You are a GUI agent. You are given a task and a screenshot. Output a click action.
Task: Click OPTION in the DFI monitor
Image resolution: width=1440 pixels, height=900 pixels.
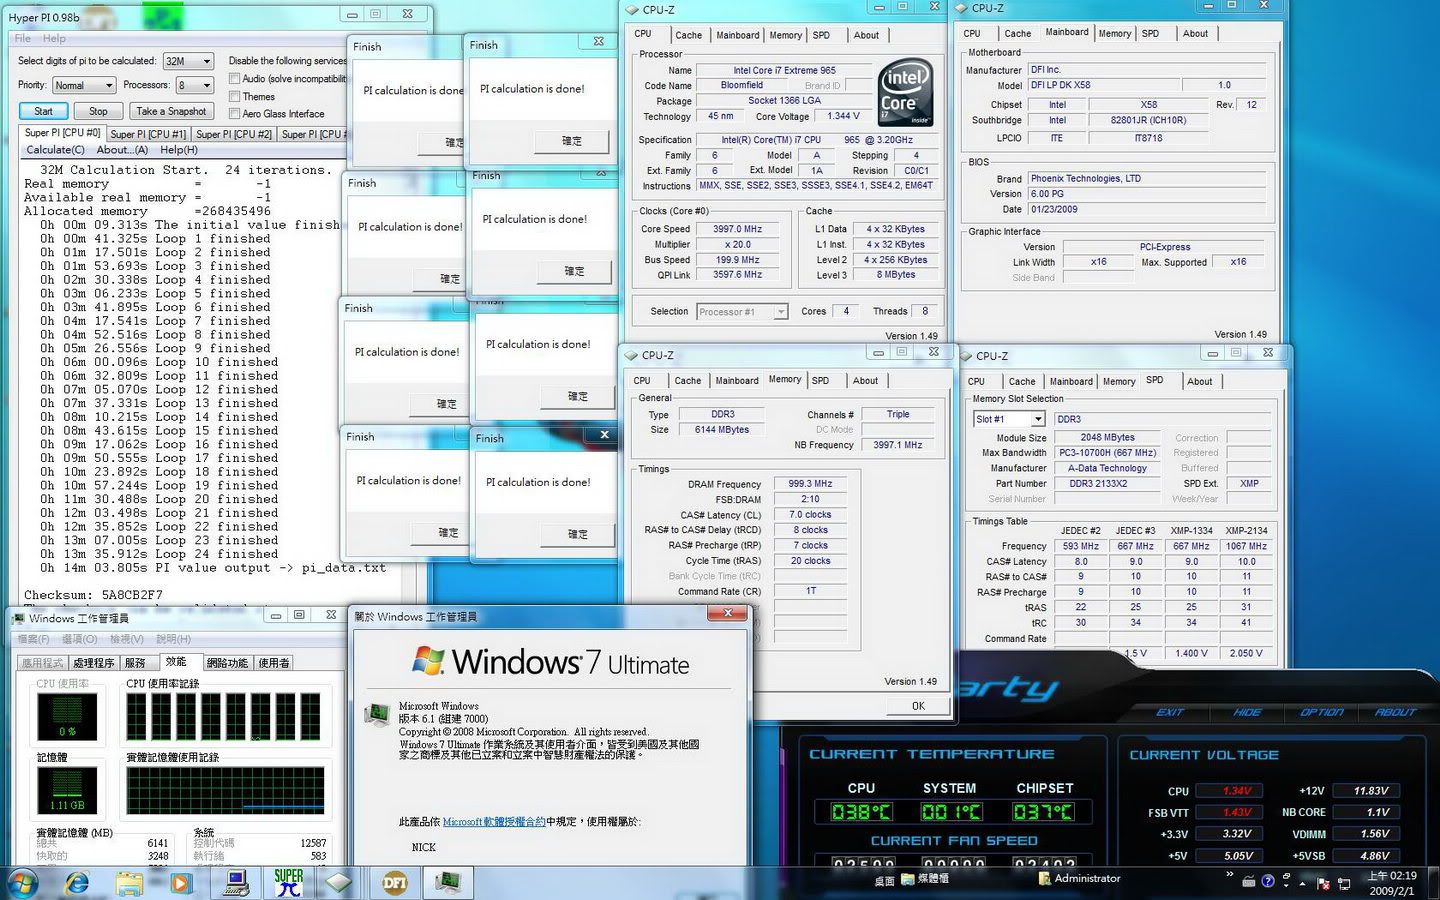coord(1322,712)
